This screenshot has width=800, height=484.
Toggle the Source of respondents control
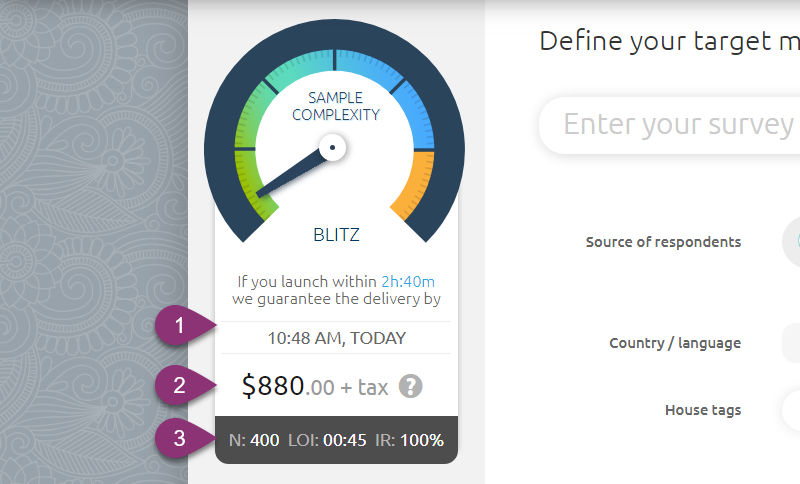click(x=792, y=241)
